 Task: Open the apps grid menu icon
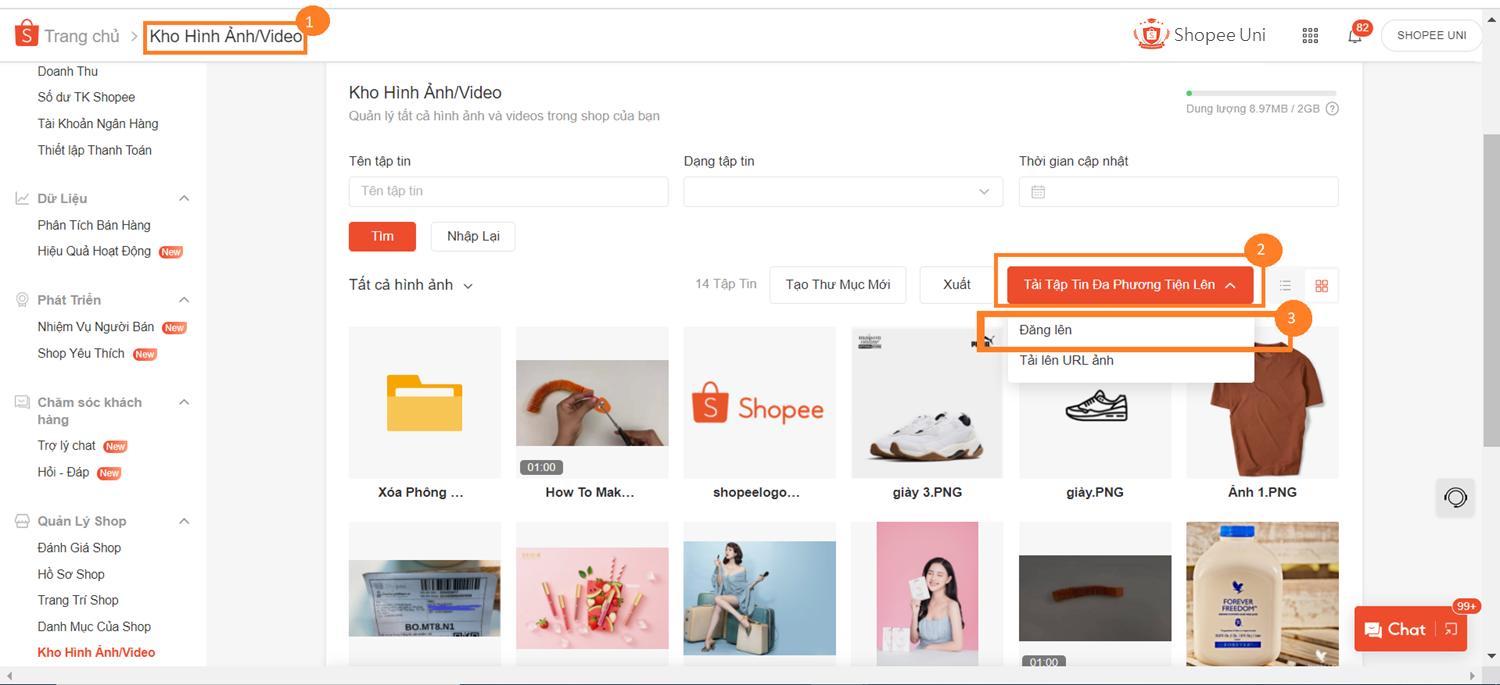1310,36
